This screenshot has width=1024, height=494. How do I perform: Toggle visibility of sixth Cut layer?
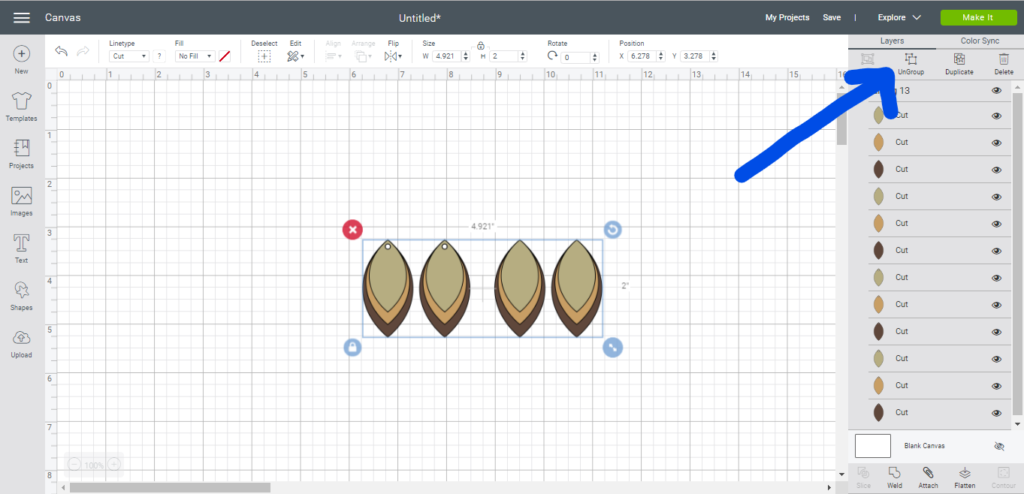997,250
